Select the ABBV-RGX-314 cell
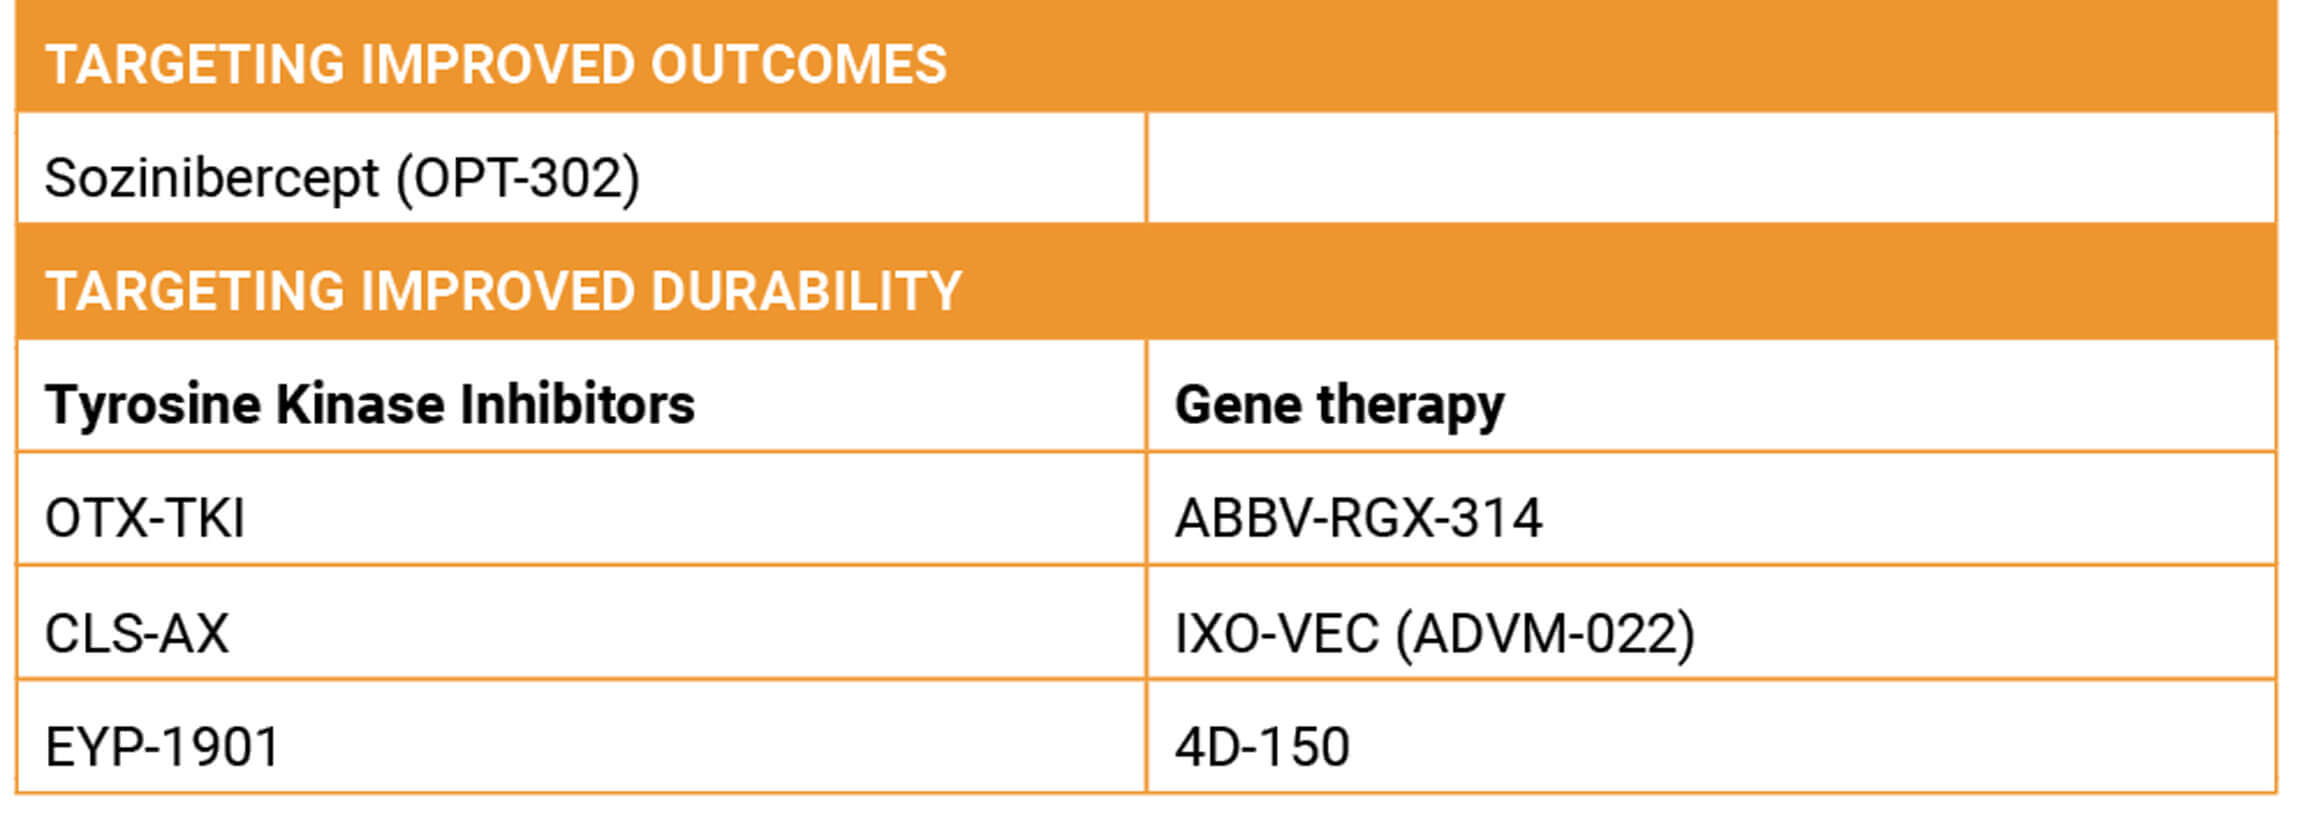The width and height of the screenshot is (2300, 819). pos(1358,518)
